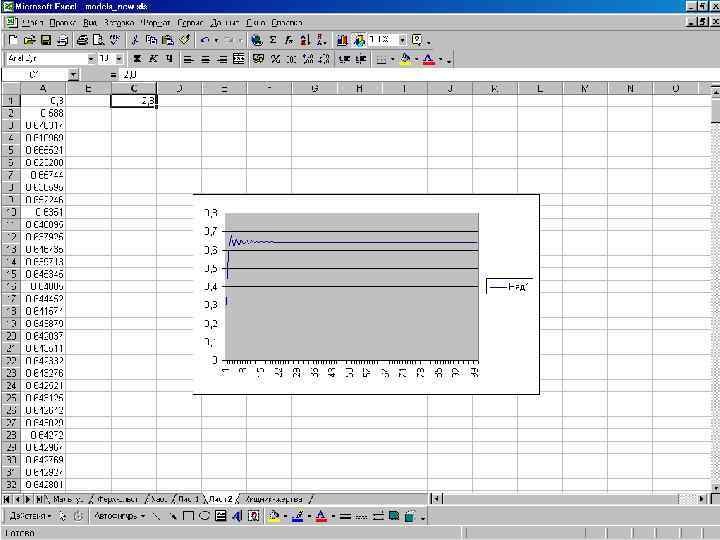Open the Undo history dropdown arrow
The height and width of the screenshot is (540, 720).
tap(216, 40)
